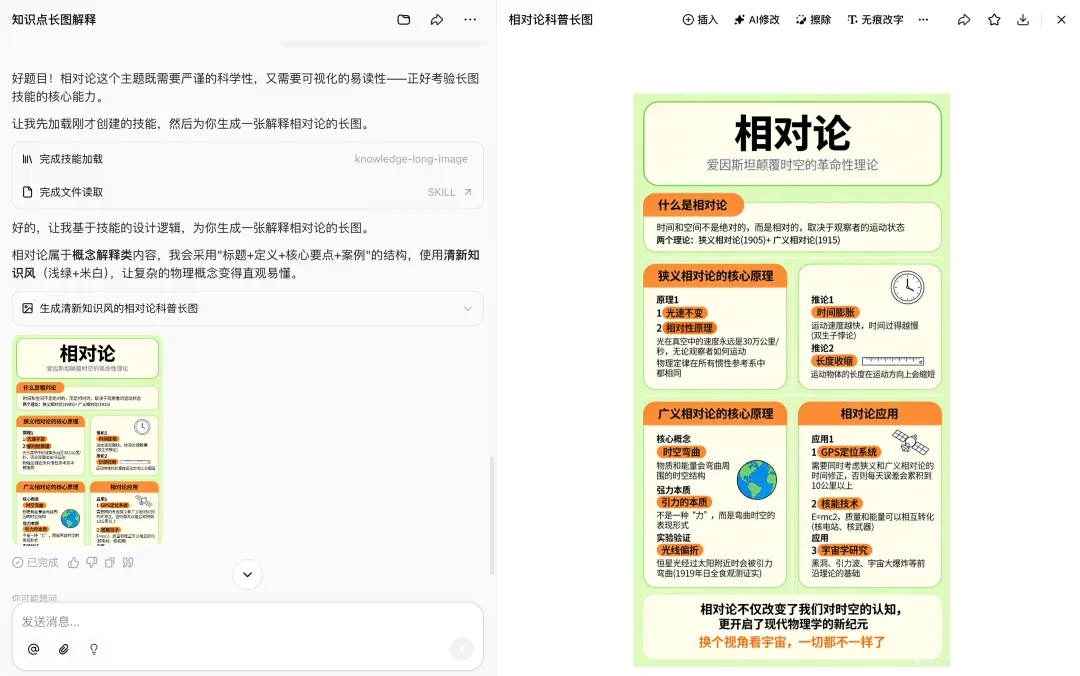The height and width of the screenshot is (676, 1080).
Task: Open more tools menu after 无痕改字
Action: [923, 20]
